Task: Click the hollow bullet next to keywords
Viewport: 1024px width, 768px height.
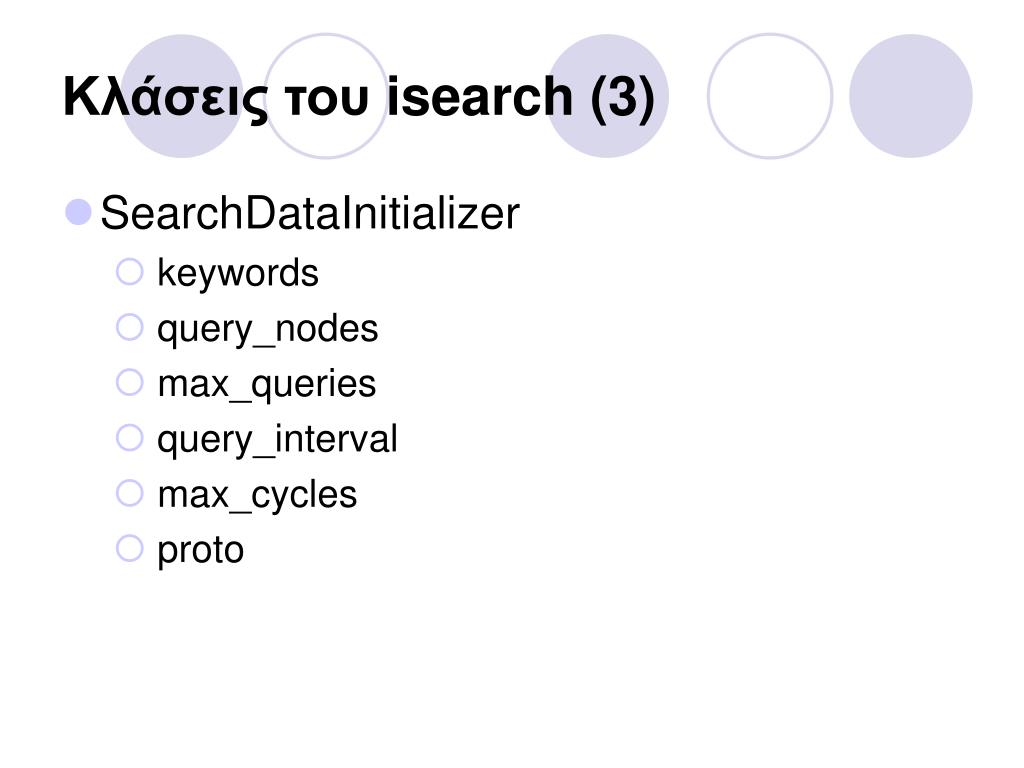Action: pos(129,272)
